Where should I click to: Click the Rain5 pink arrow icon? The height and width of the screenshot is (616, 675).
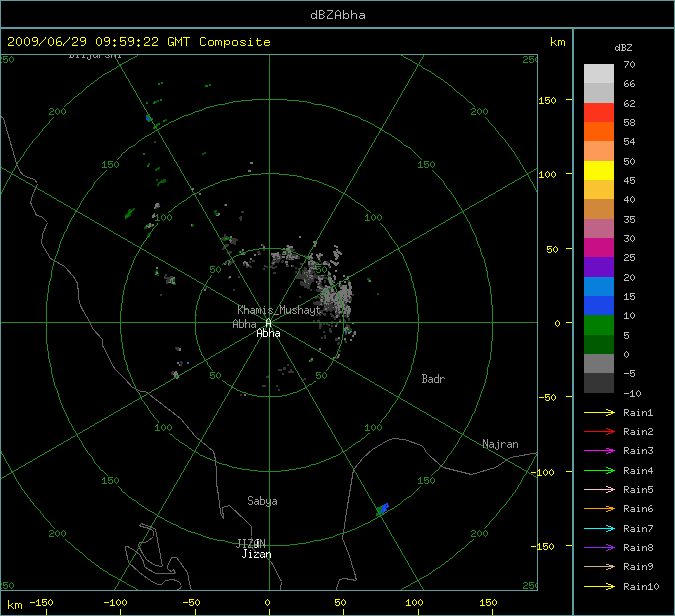point(599,489)
